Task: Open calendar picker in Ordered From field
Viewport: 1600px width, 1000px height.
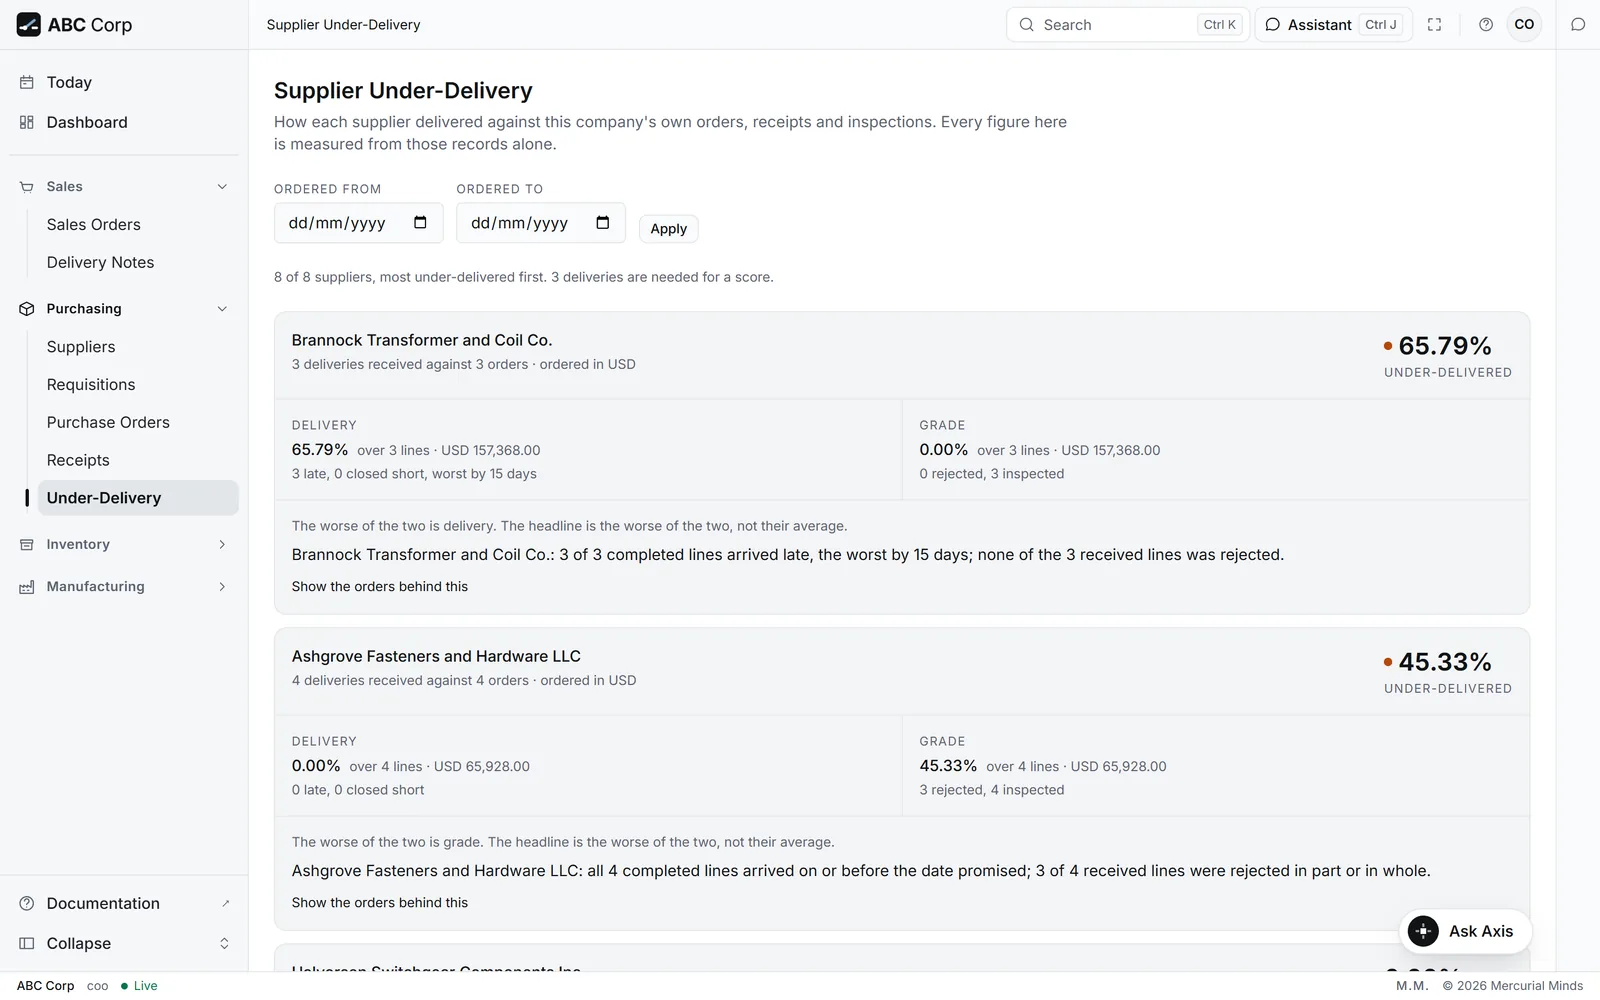Action: click(x=420, y=223)
